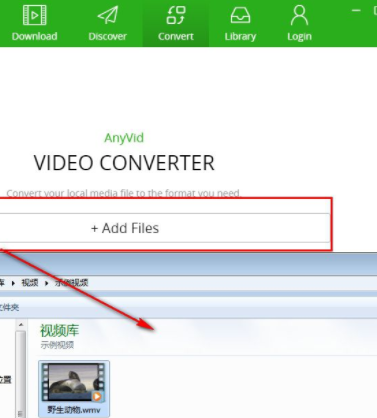Open the Discover paper-plane icon
Screen dimensions: 377x418
coord(108,15)
